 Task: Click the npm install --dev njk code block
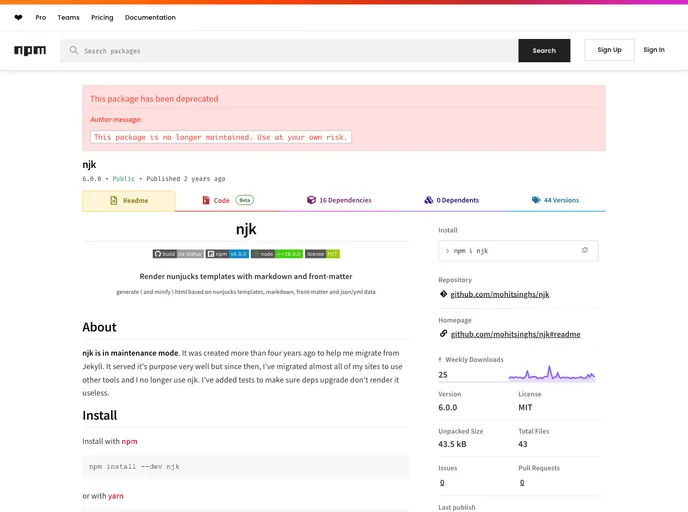[x=246, y=467]
